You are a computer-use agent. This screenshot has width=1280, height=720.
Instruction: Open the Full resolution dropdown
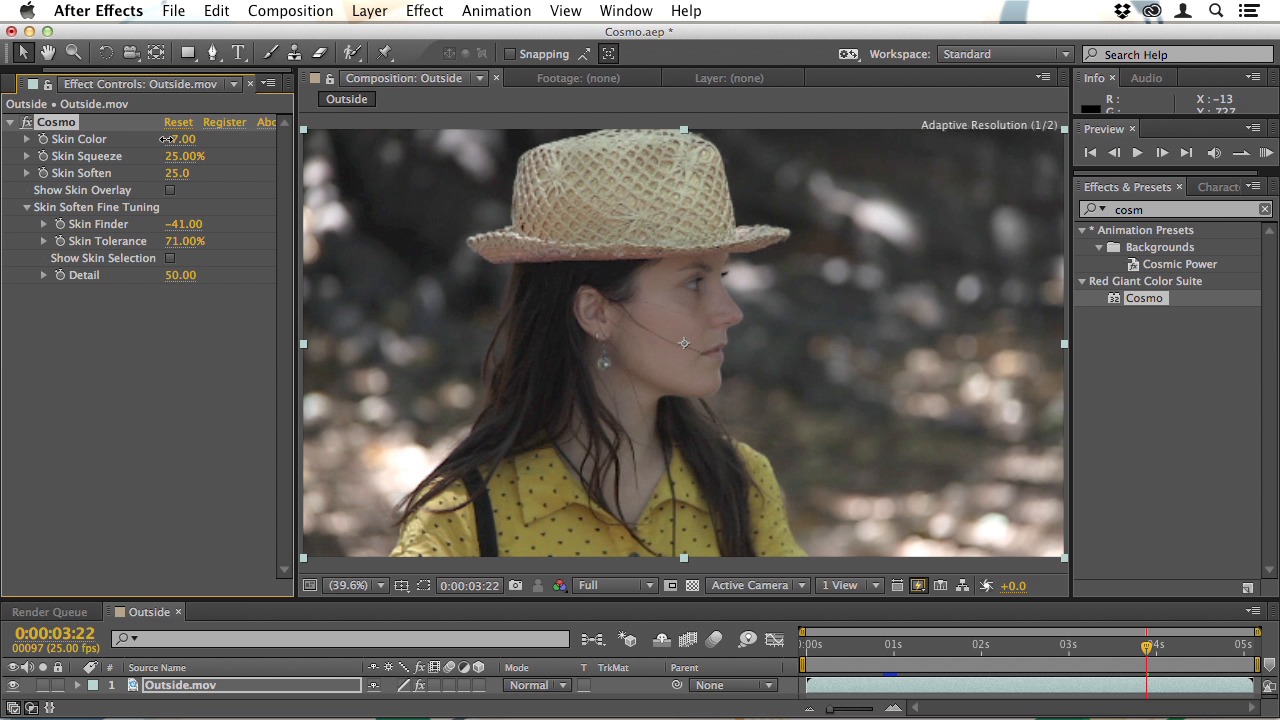click(615, 586)
